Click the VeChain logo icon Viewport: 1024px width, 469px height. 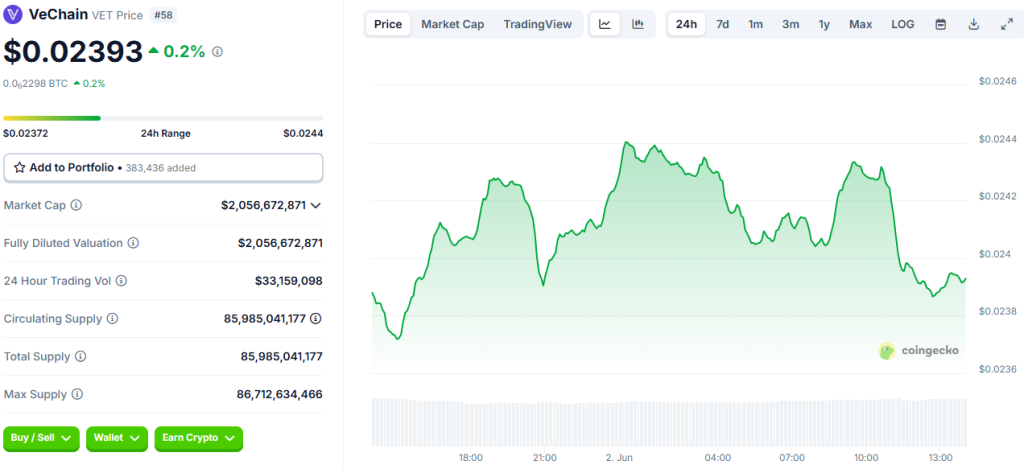[12, 14]
